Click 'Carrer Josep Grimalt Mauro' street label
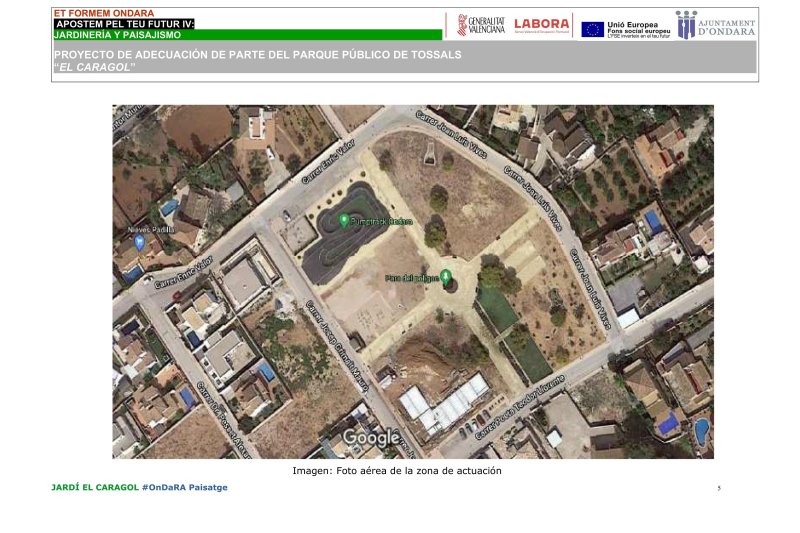The height and width of the screenshot is (533, 800). 337,346
